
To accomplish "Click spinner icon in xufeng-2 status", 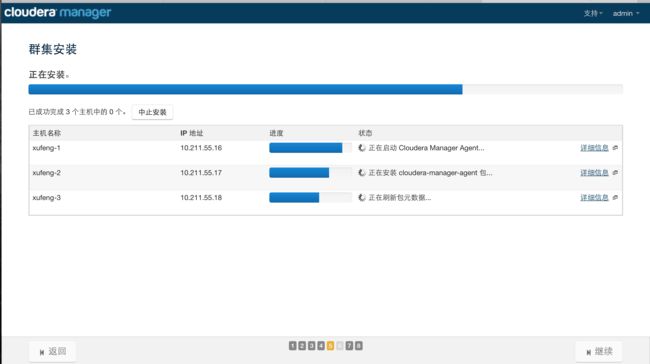I will [362, 172].
